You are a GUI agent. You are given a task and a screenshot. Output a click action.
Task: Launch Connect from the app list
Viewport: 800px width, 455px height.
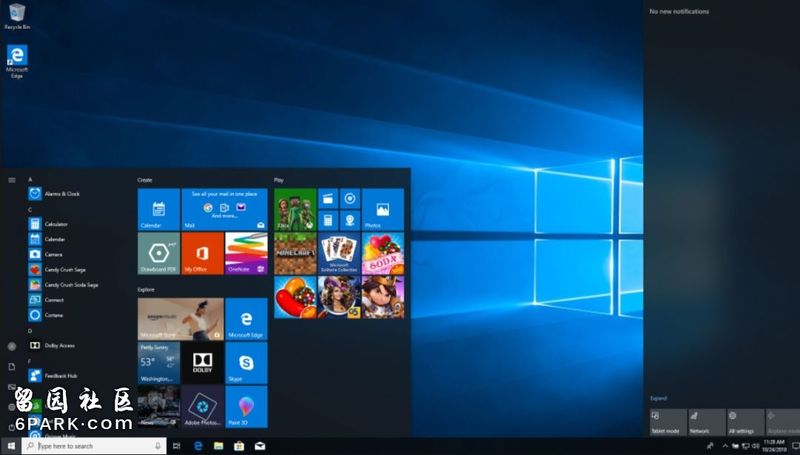[x=46, y=300]
